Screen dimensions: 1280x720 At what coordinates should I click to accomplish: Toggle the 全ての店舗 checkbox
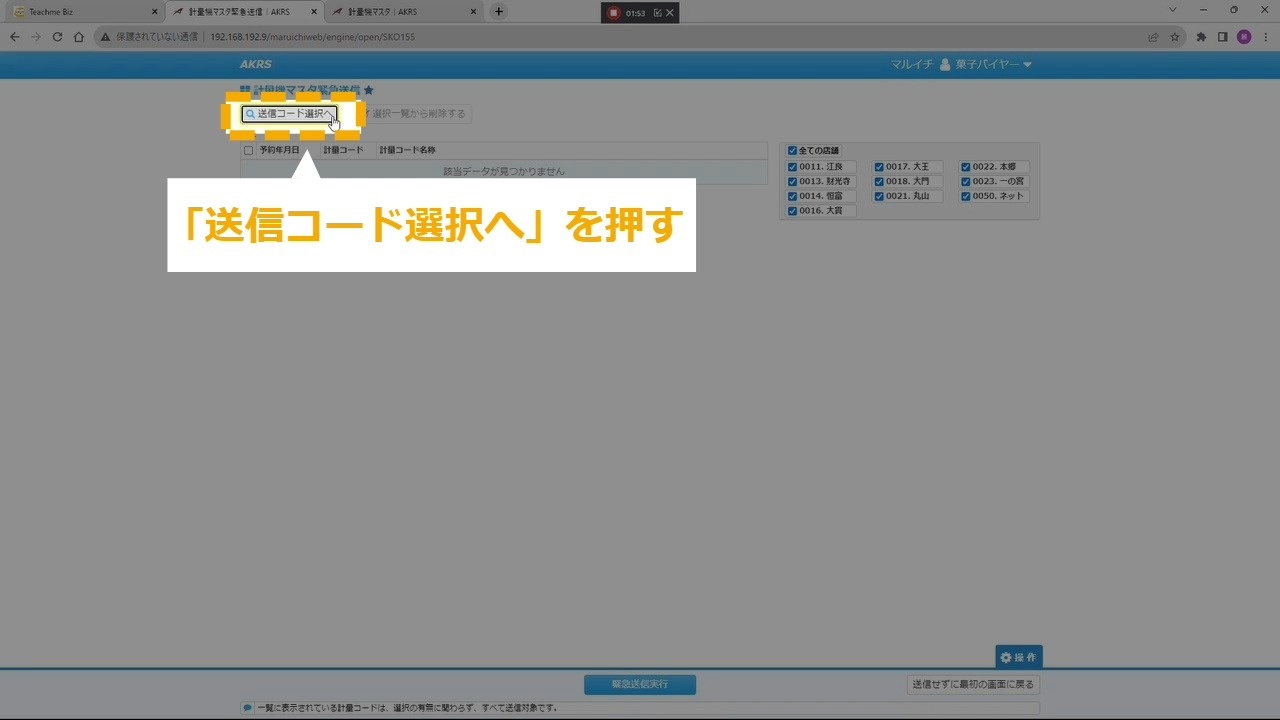pyautogui.click(x=793, y=151)
